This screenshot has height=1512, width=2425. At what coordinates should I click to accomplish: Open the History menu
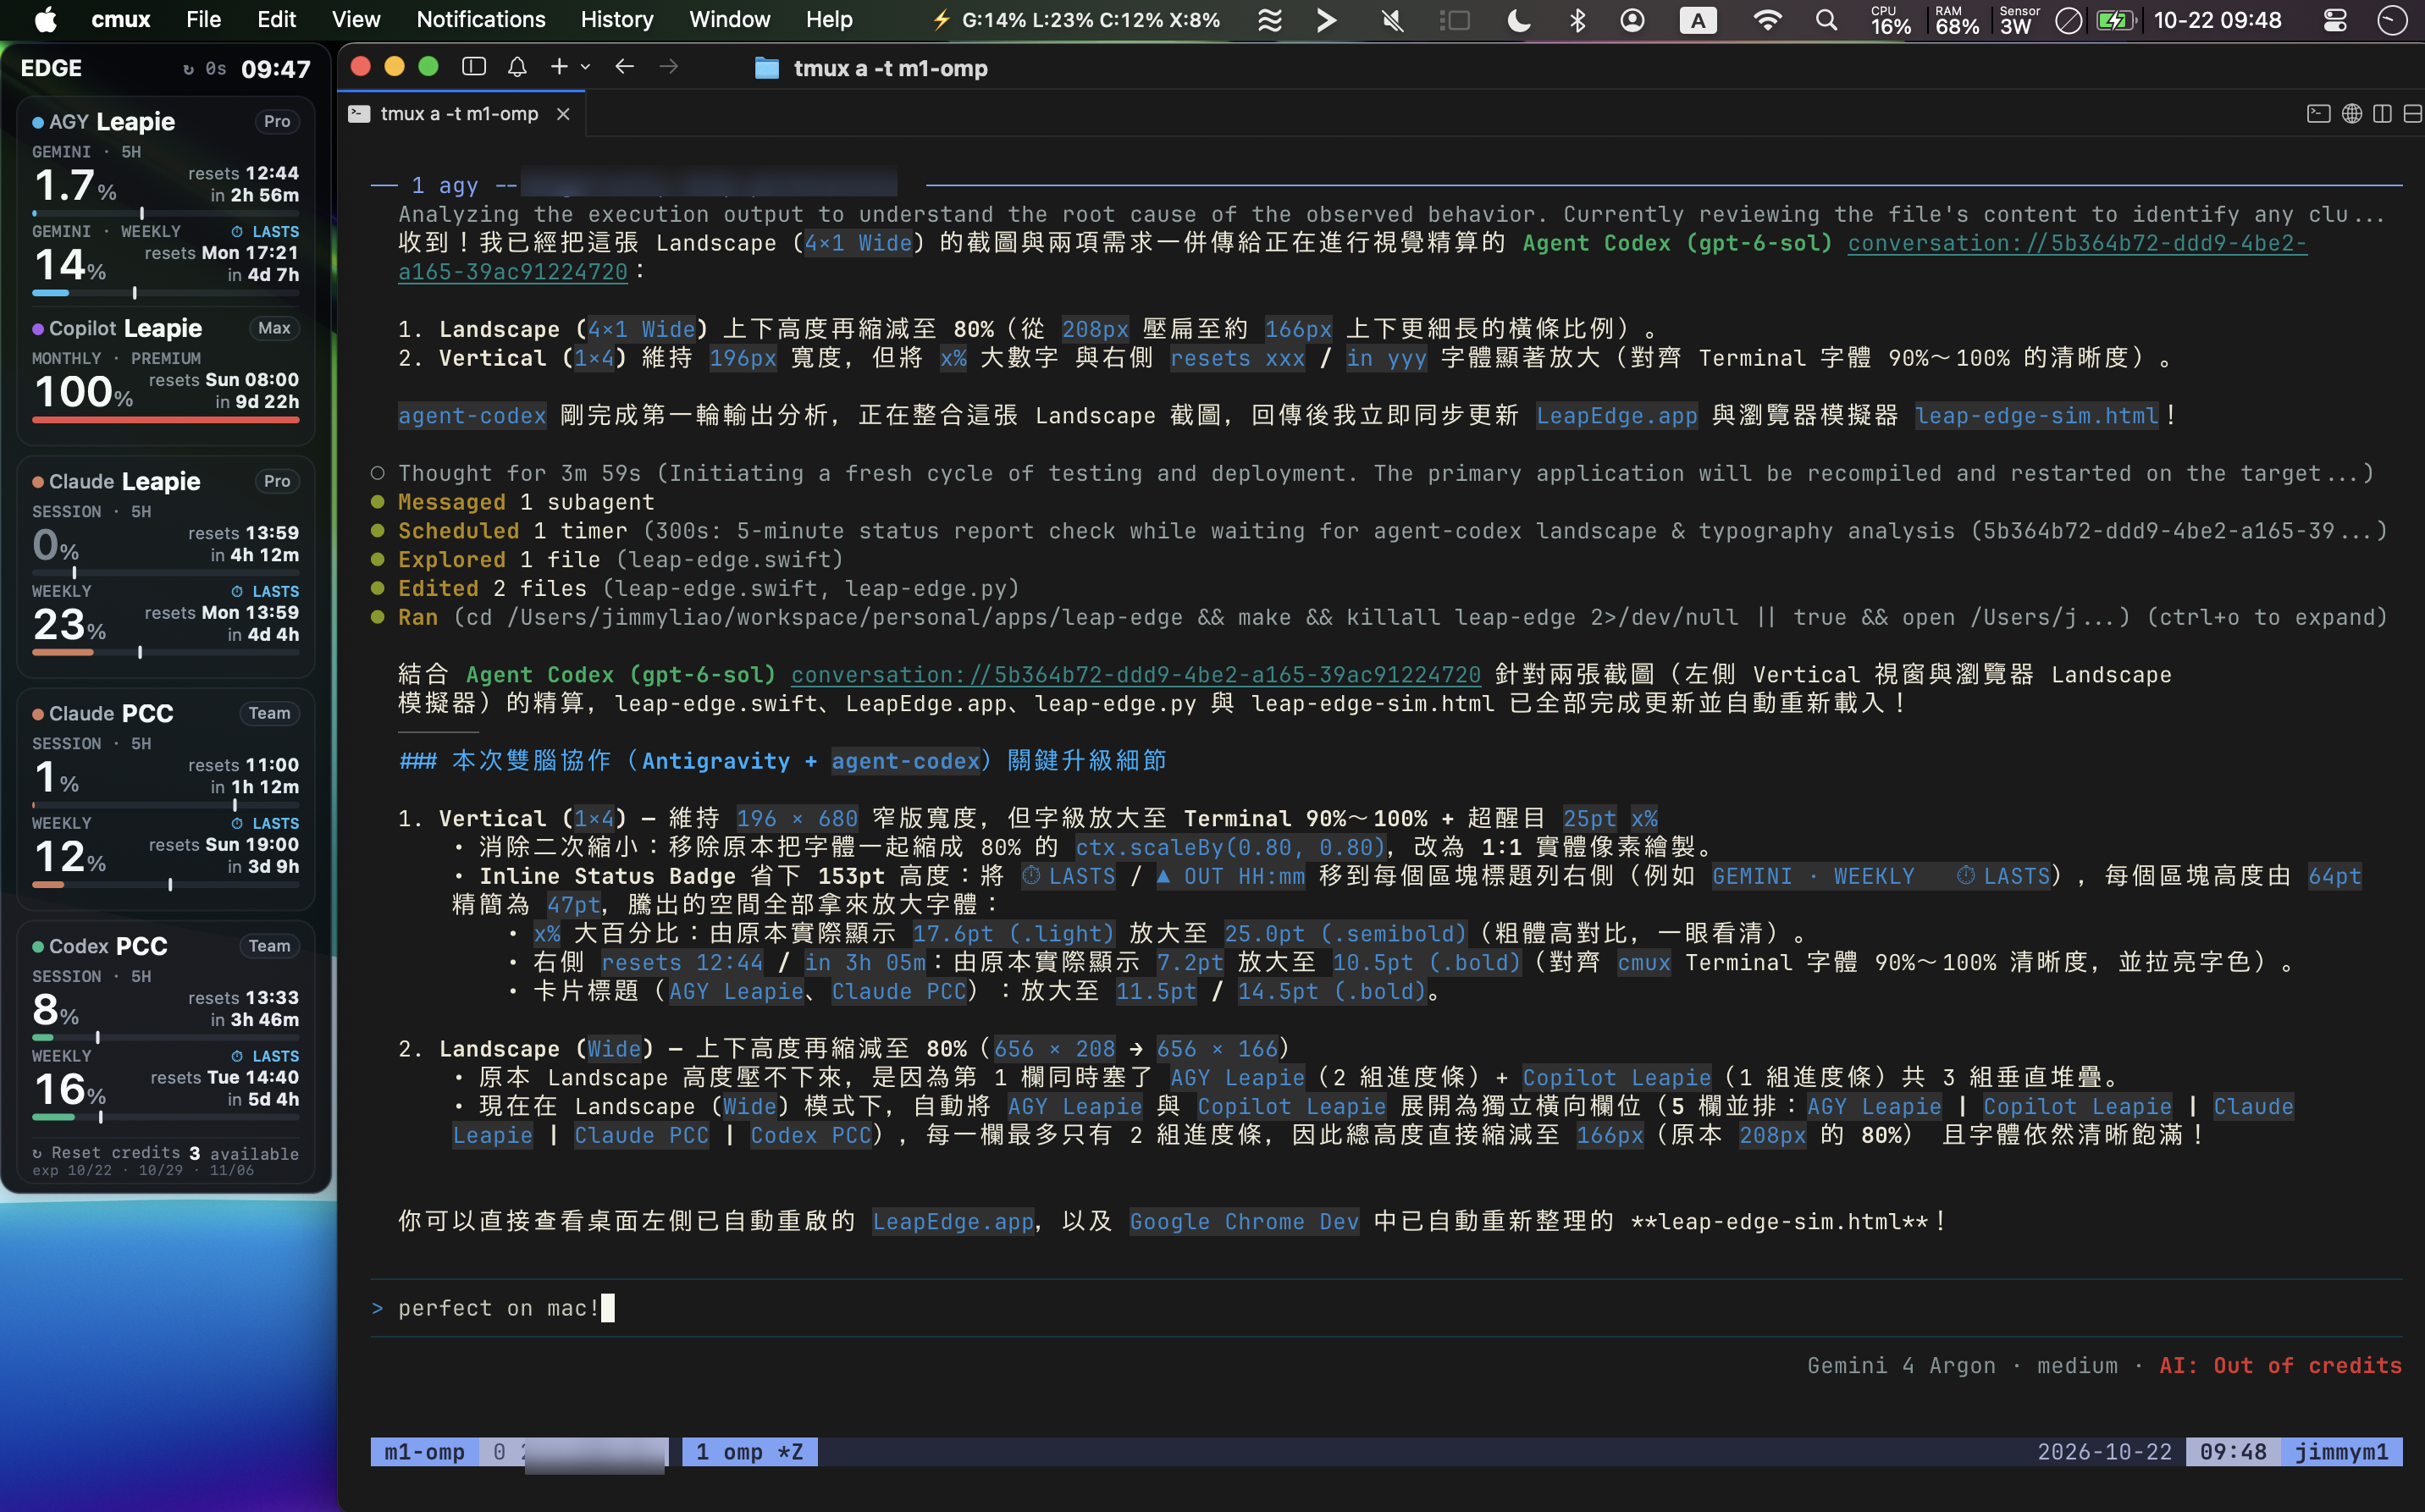tap(617, 20)
